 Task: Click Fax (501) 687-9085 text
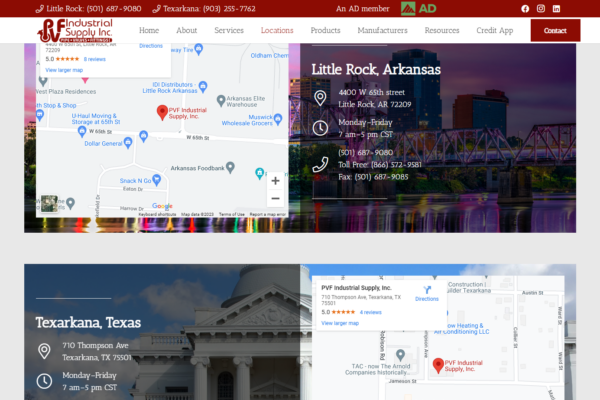coord(373,177)
